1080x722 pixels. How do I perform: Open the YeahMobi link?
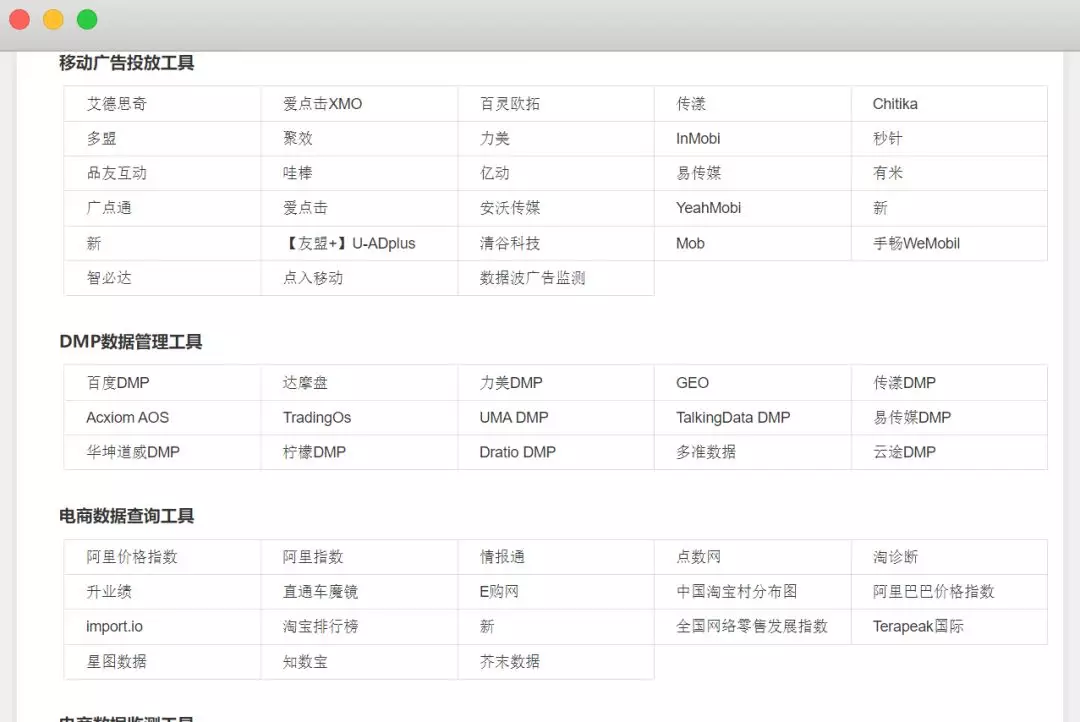click(x=708, y=208)
